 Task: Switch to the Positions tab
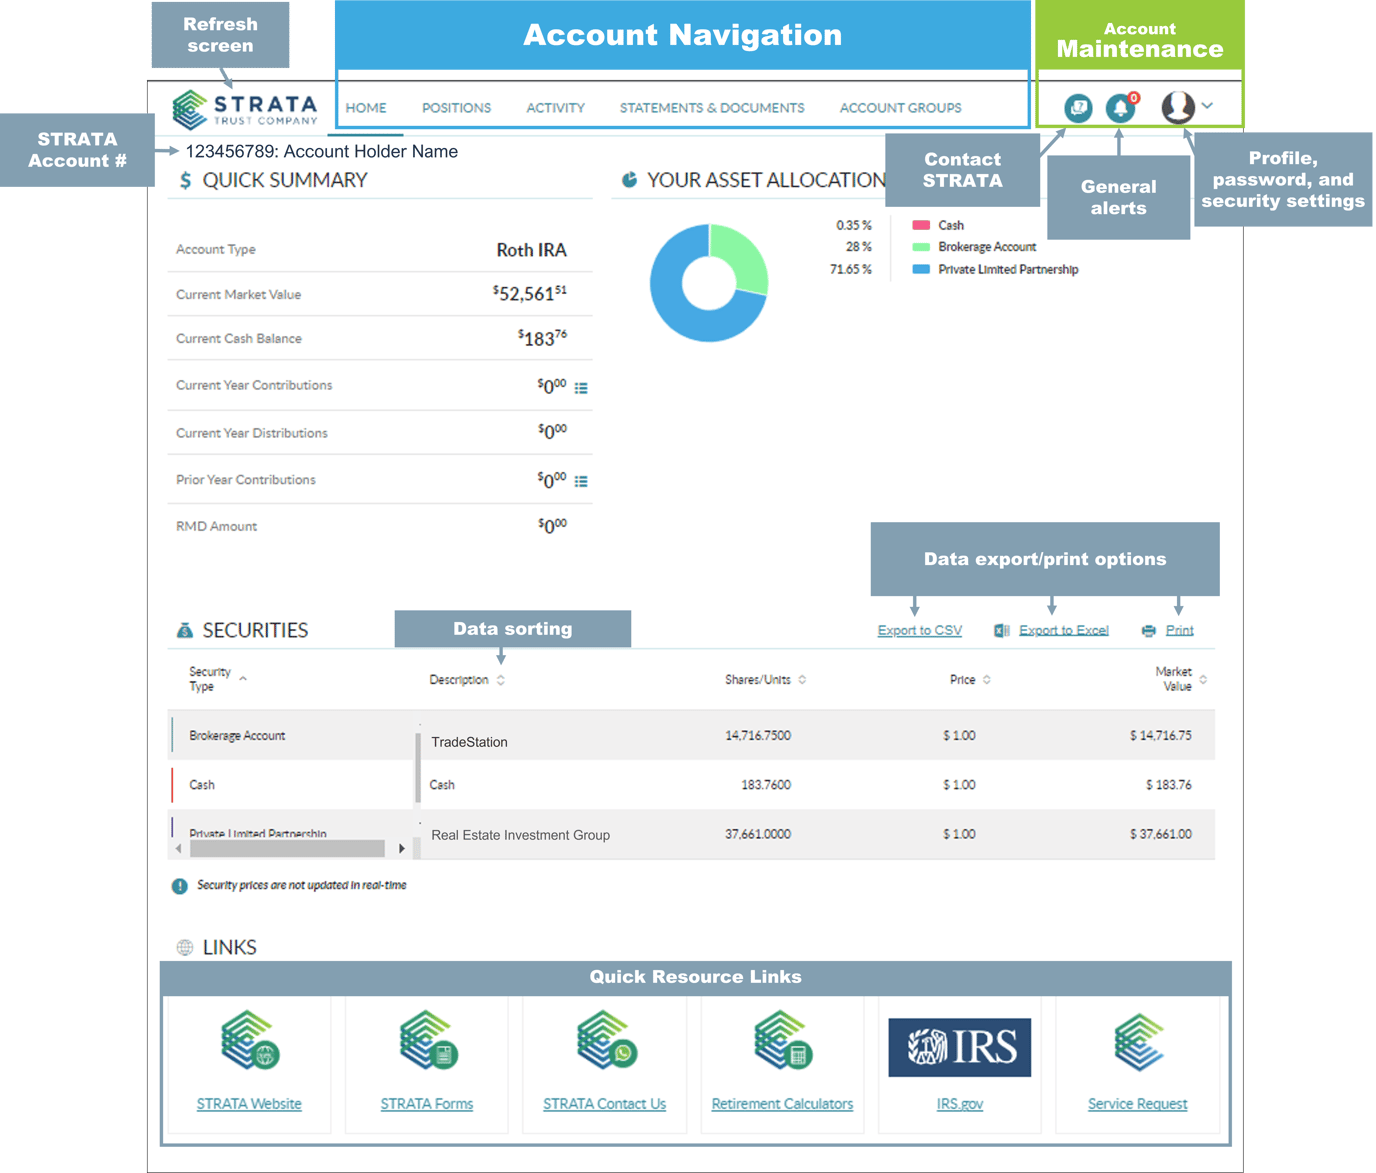456,107
